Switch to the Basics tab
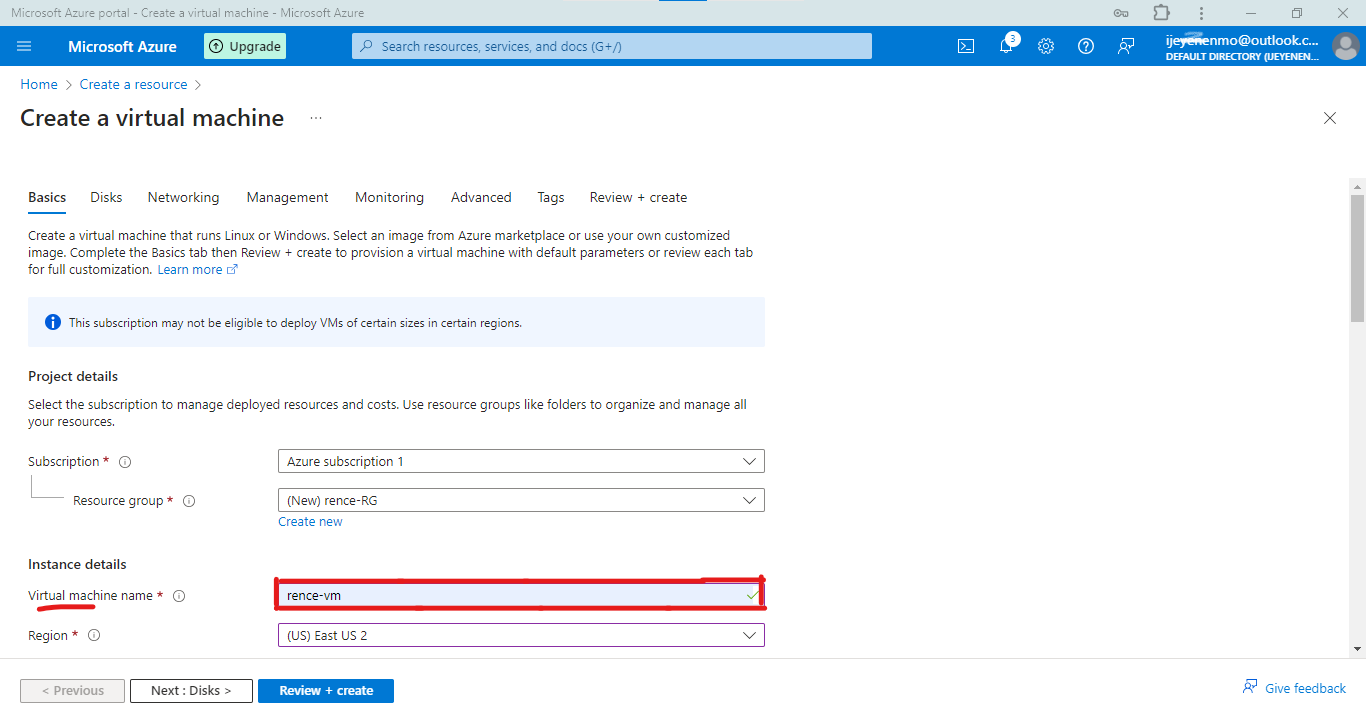The height and width of the screenshot is (728, 1366). pyautogui.click(x=47, y=198)
